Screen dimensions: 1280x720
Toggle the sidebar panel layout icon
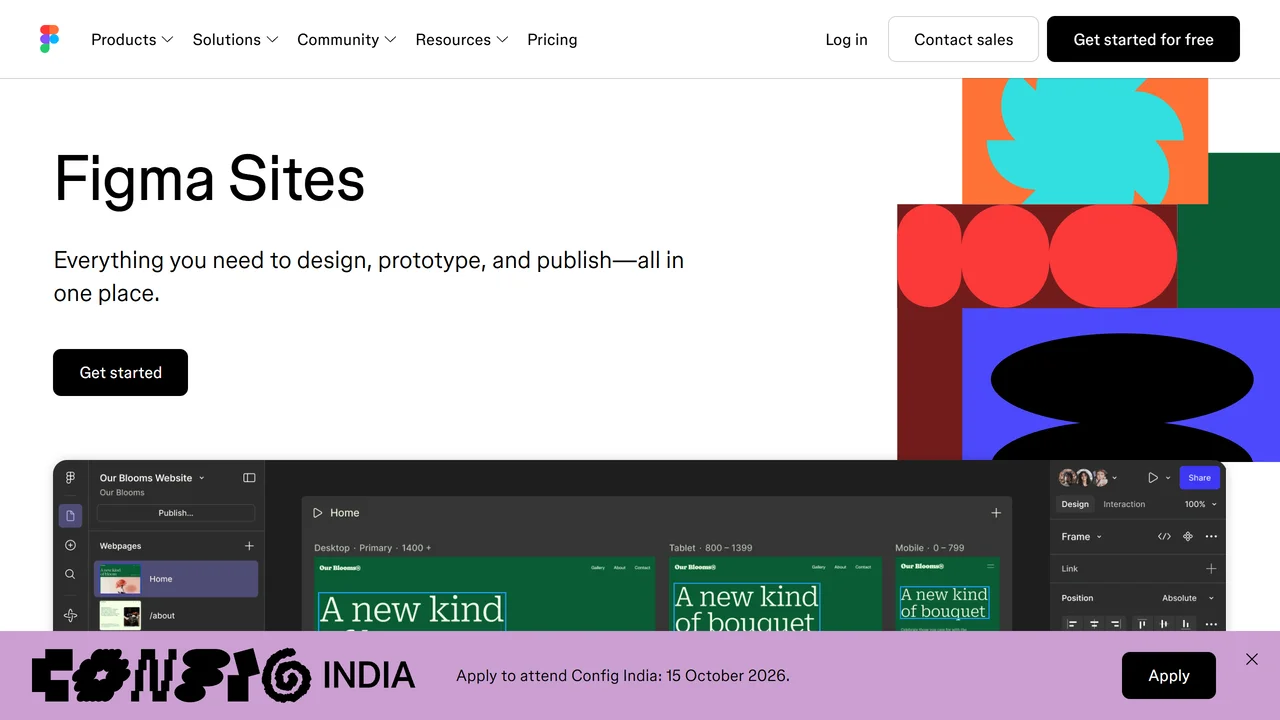pyautogui.click(x=249, y=478)
